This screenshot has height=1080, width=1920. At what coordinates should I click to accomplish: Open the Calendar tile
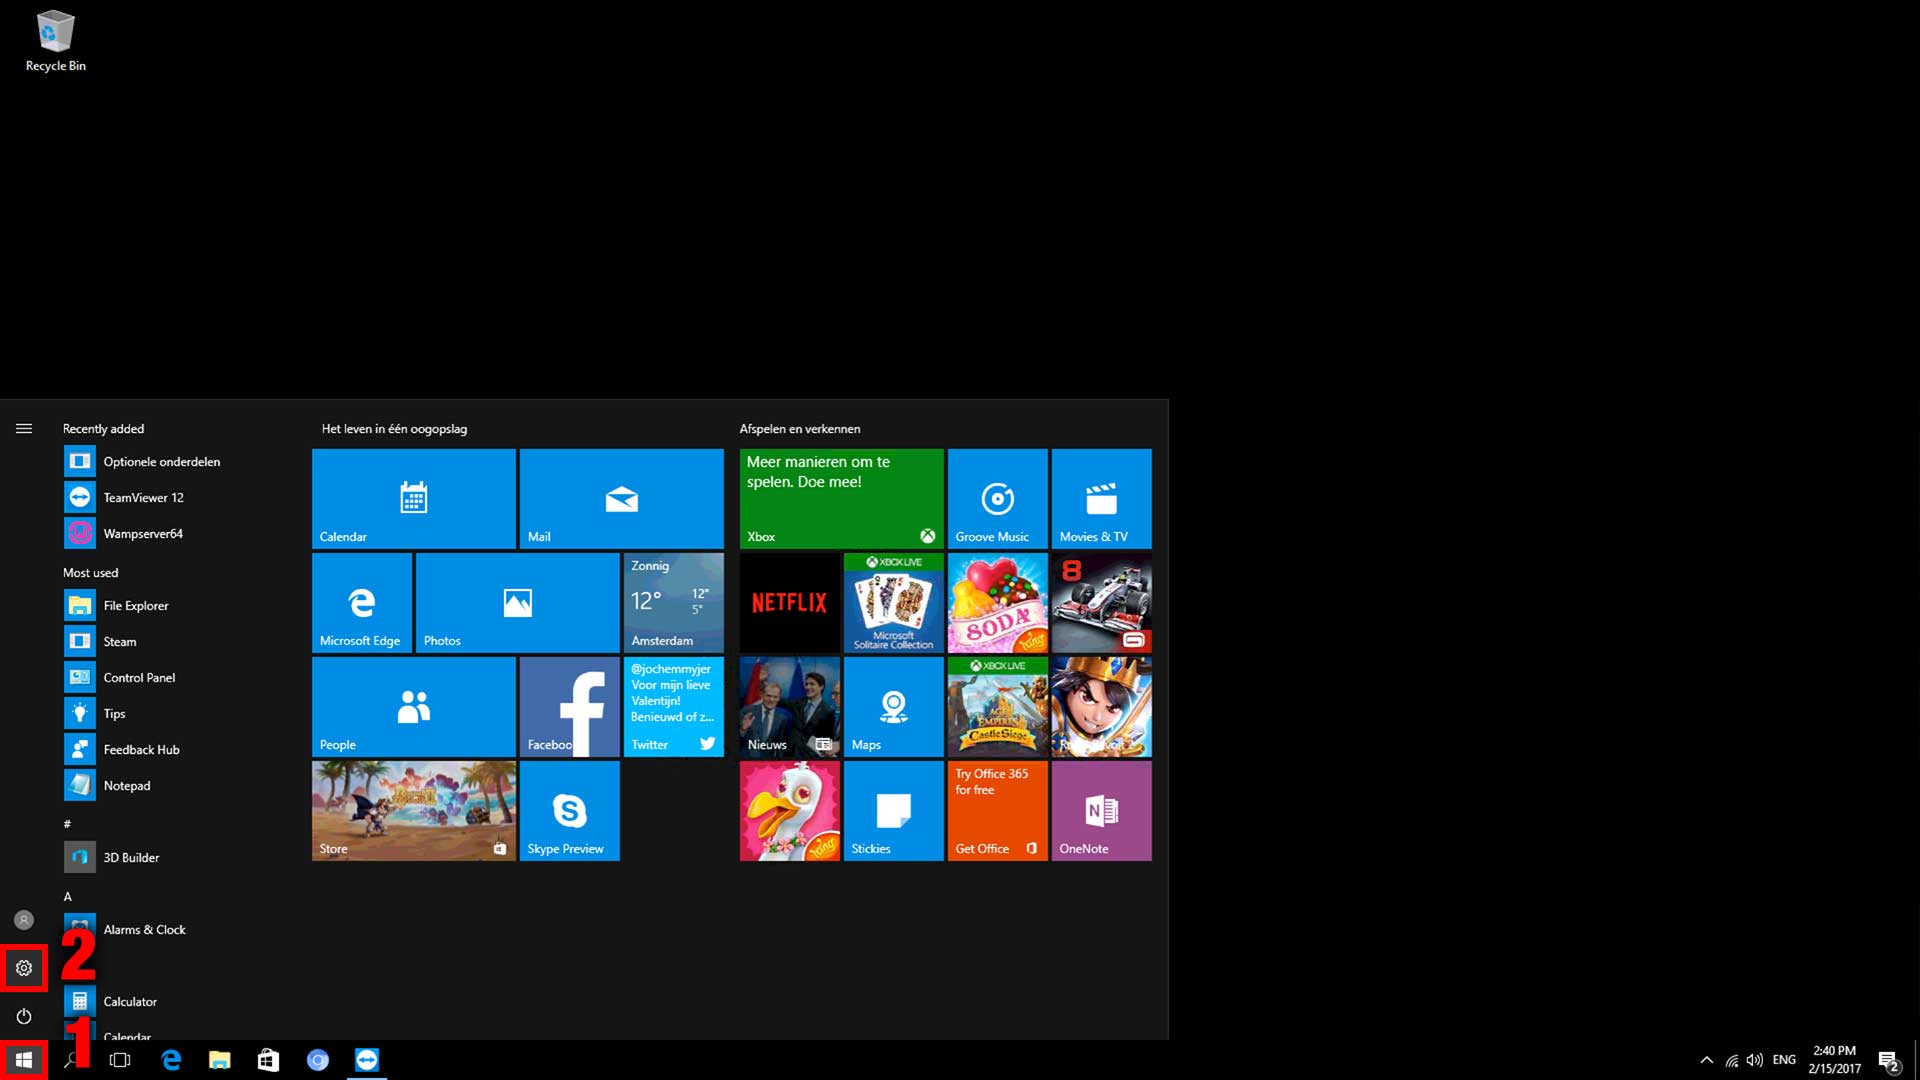coord(414,499)
